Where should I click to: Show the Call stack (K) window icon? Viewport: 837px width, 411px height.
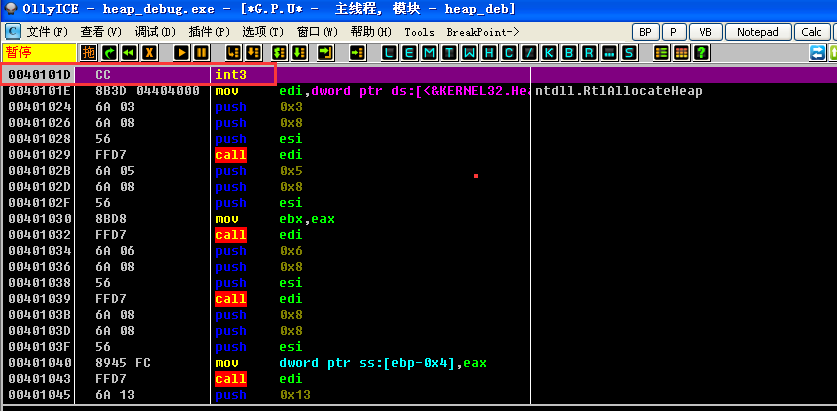pos(549,52)
